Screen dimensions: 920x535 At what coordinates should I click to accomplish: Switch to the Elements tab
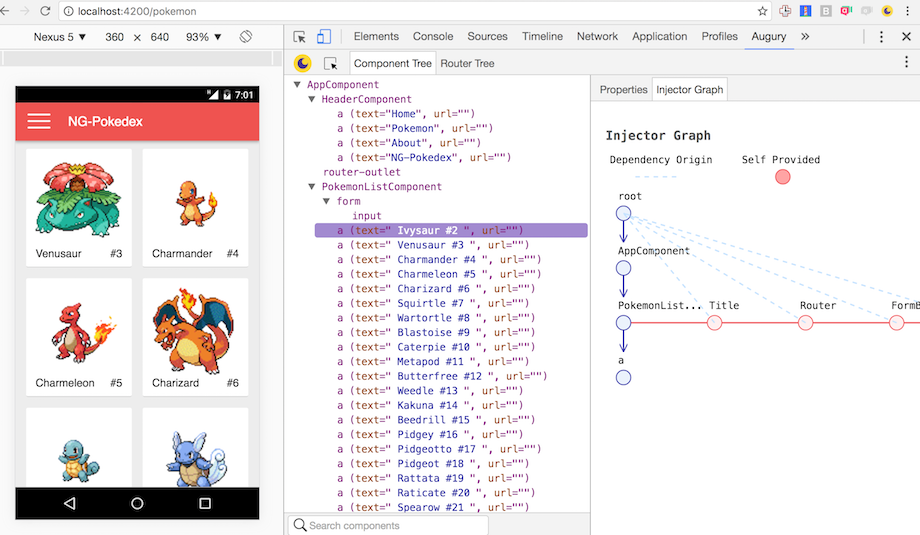pyautogui.click(x=376, y=36)
